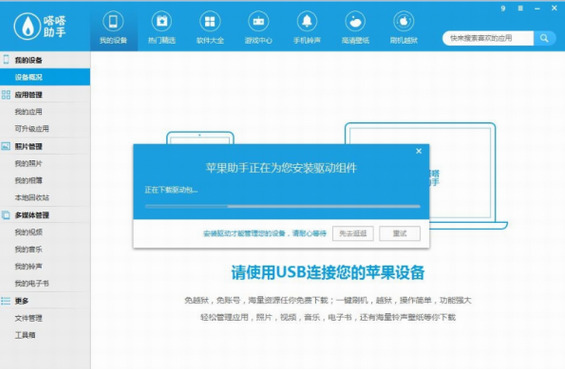Collapse the 多媒体管理 sidebar section
565x369 pixels.
45,215
